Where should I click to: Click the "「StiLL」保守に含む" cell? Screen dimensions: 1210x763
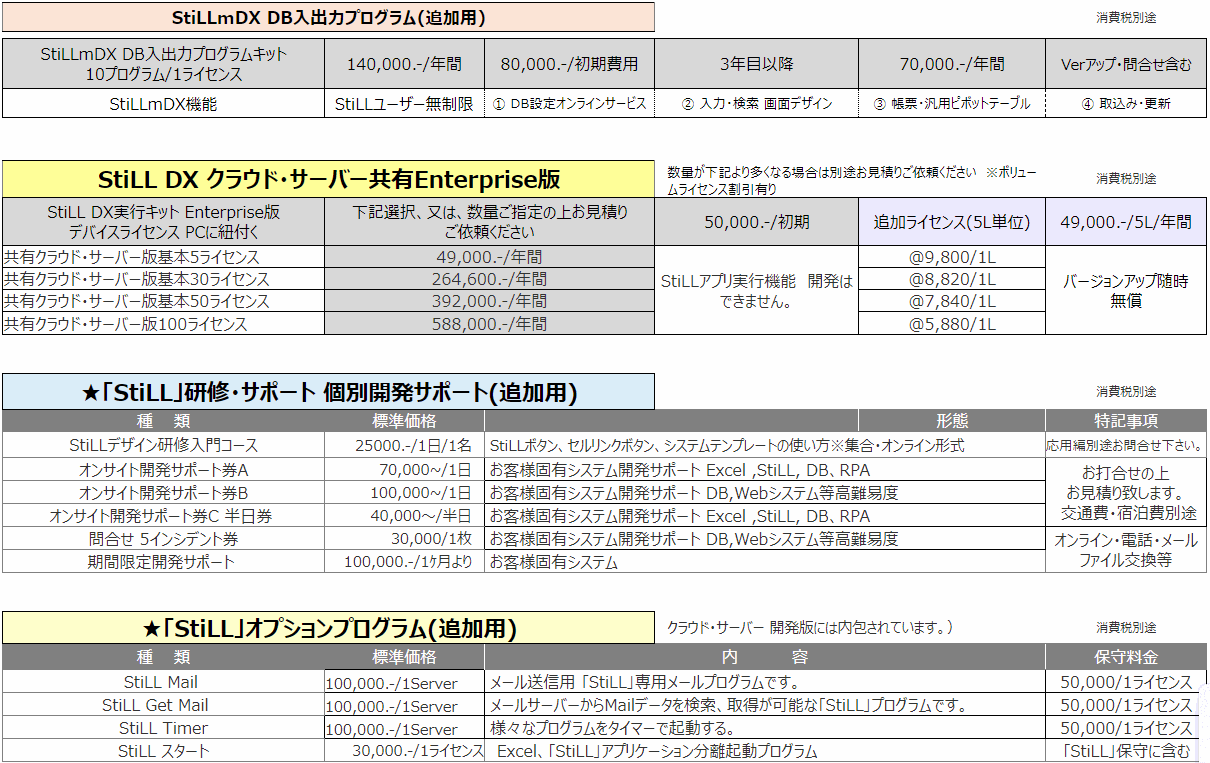pos(1126,751)
